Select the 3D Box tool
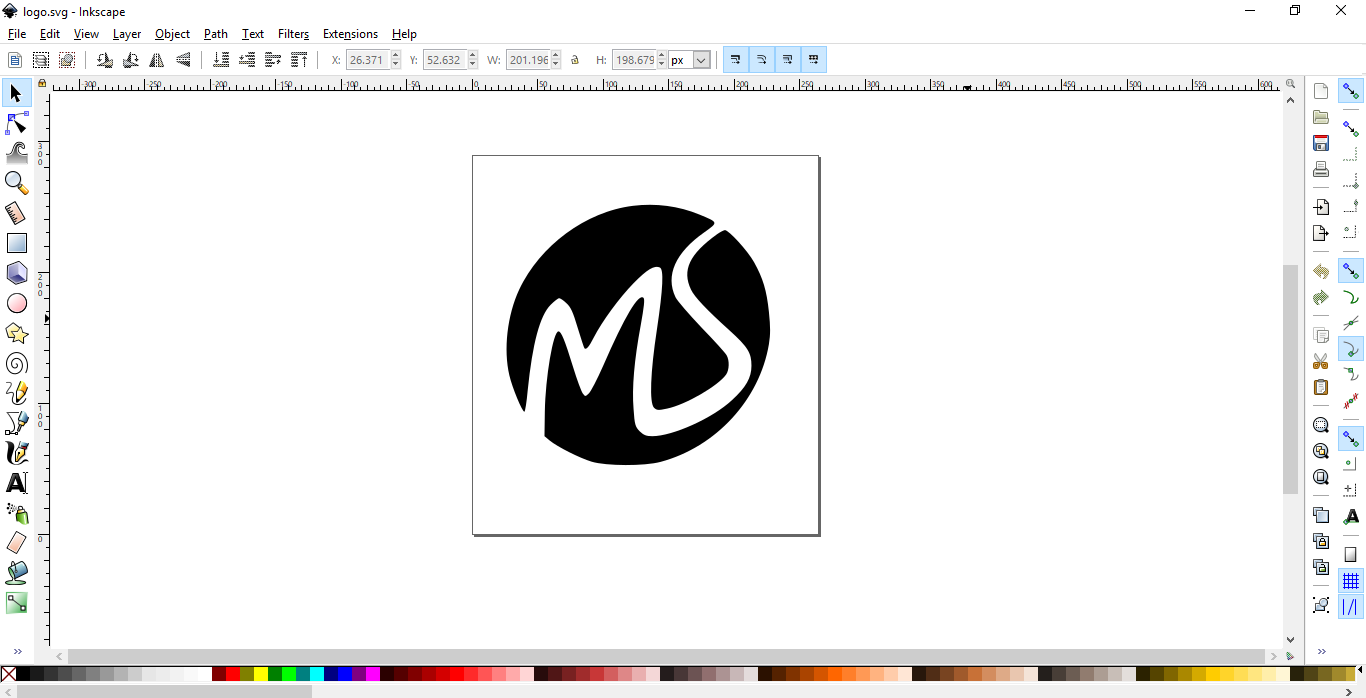This screenshot has height=698, width=1366. point(16,273)
